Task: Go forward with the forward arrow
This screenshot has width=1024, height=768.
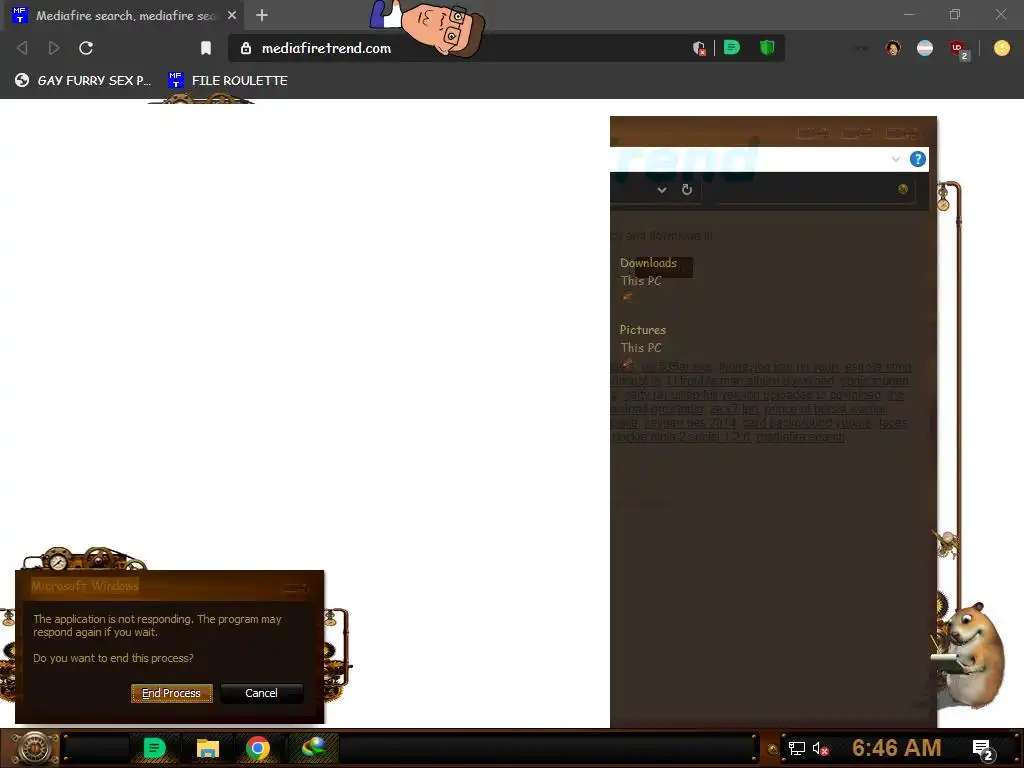Action: click(54, 48)
